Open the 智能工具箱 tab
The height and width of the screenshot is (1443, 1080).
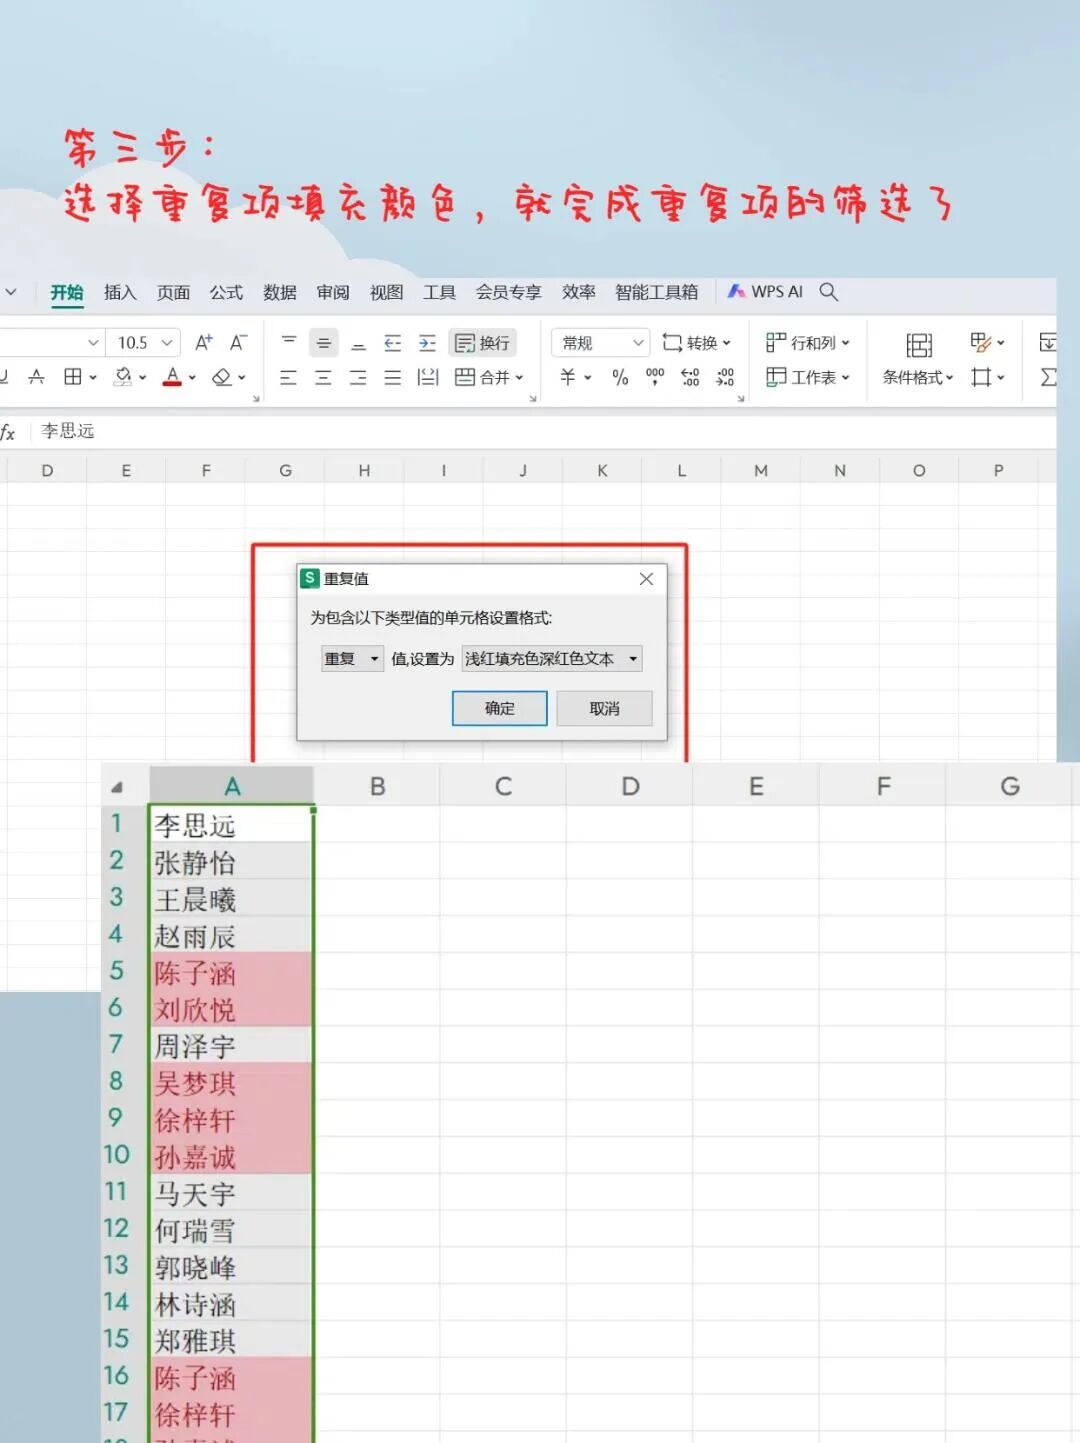(x=656, y=292)
